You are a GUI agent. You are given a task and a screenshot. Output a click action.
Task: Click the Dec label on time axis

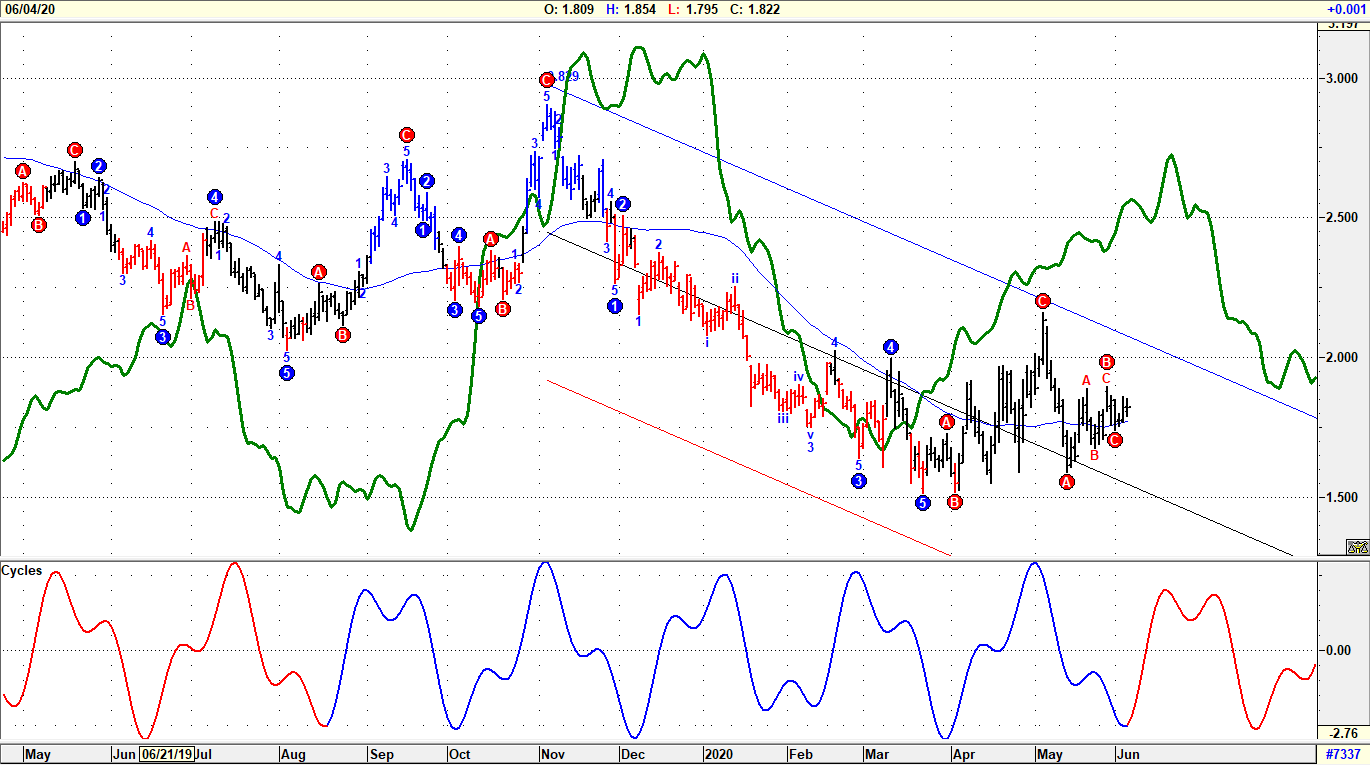tap(633, 754)
